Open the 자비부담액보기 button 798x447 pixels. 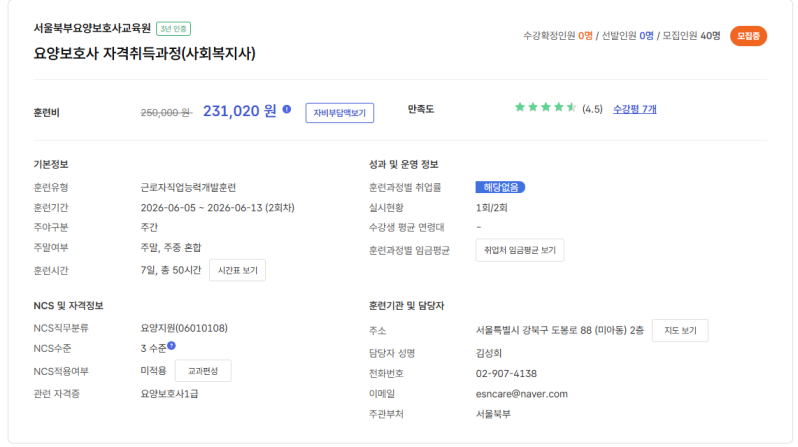pos(340,112)
